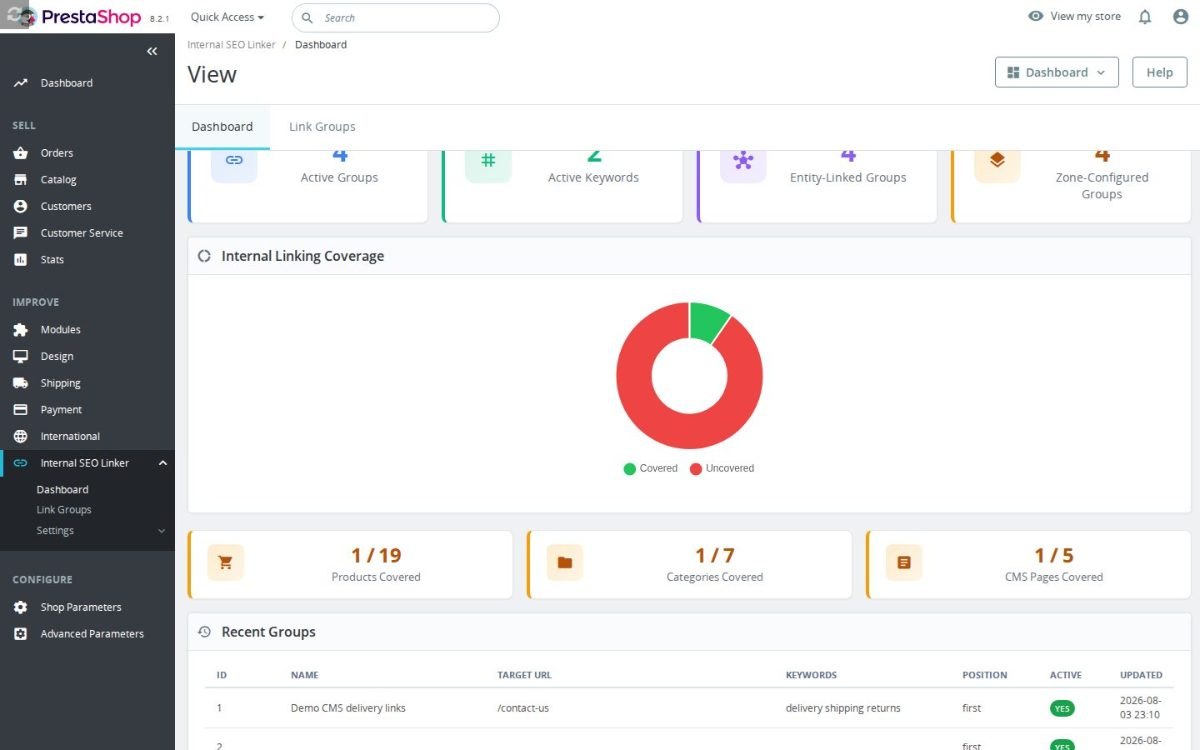This screenshot has height=750, width=1200.
Task: Click the TARGET URL column header
Action: point(524,675)
